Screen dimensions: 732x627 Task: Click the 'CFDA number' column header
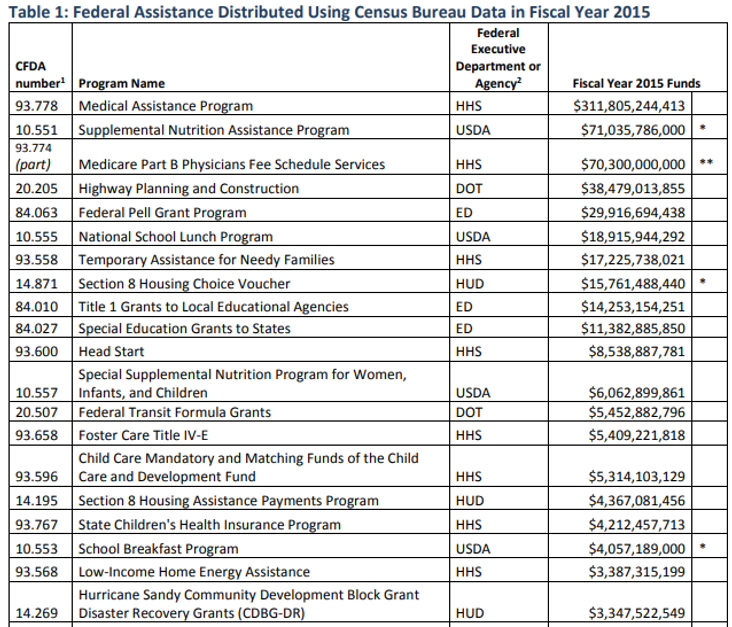[38, 75]
